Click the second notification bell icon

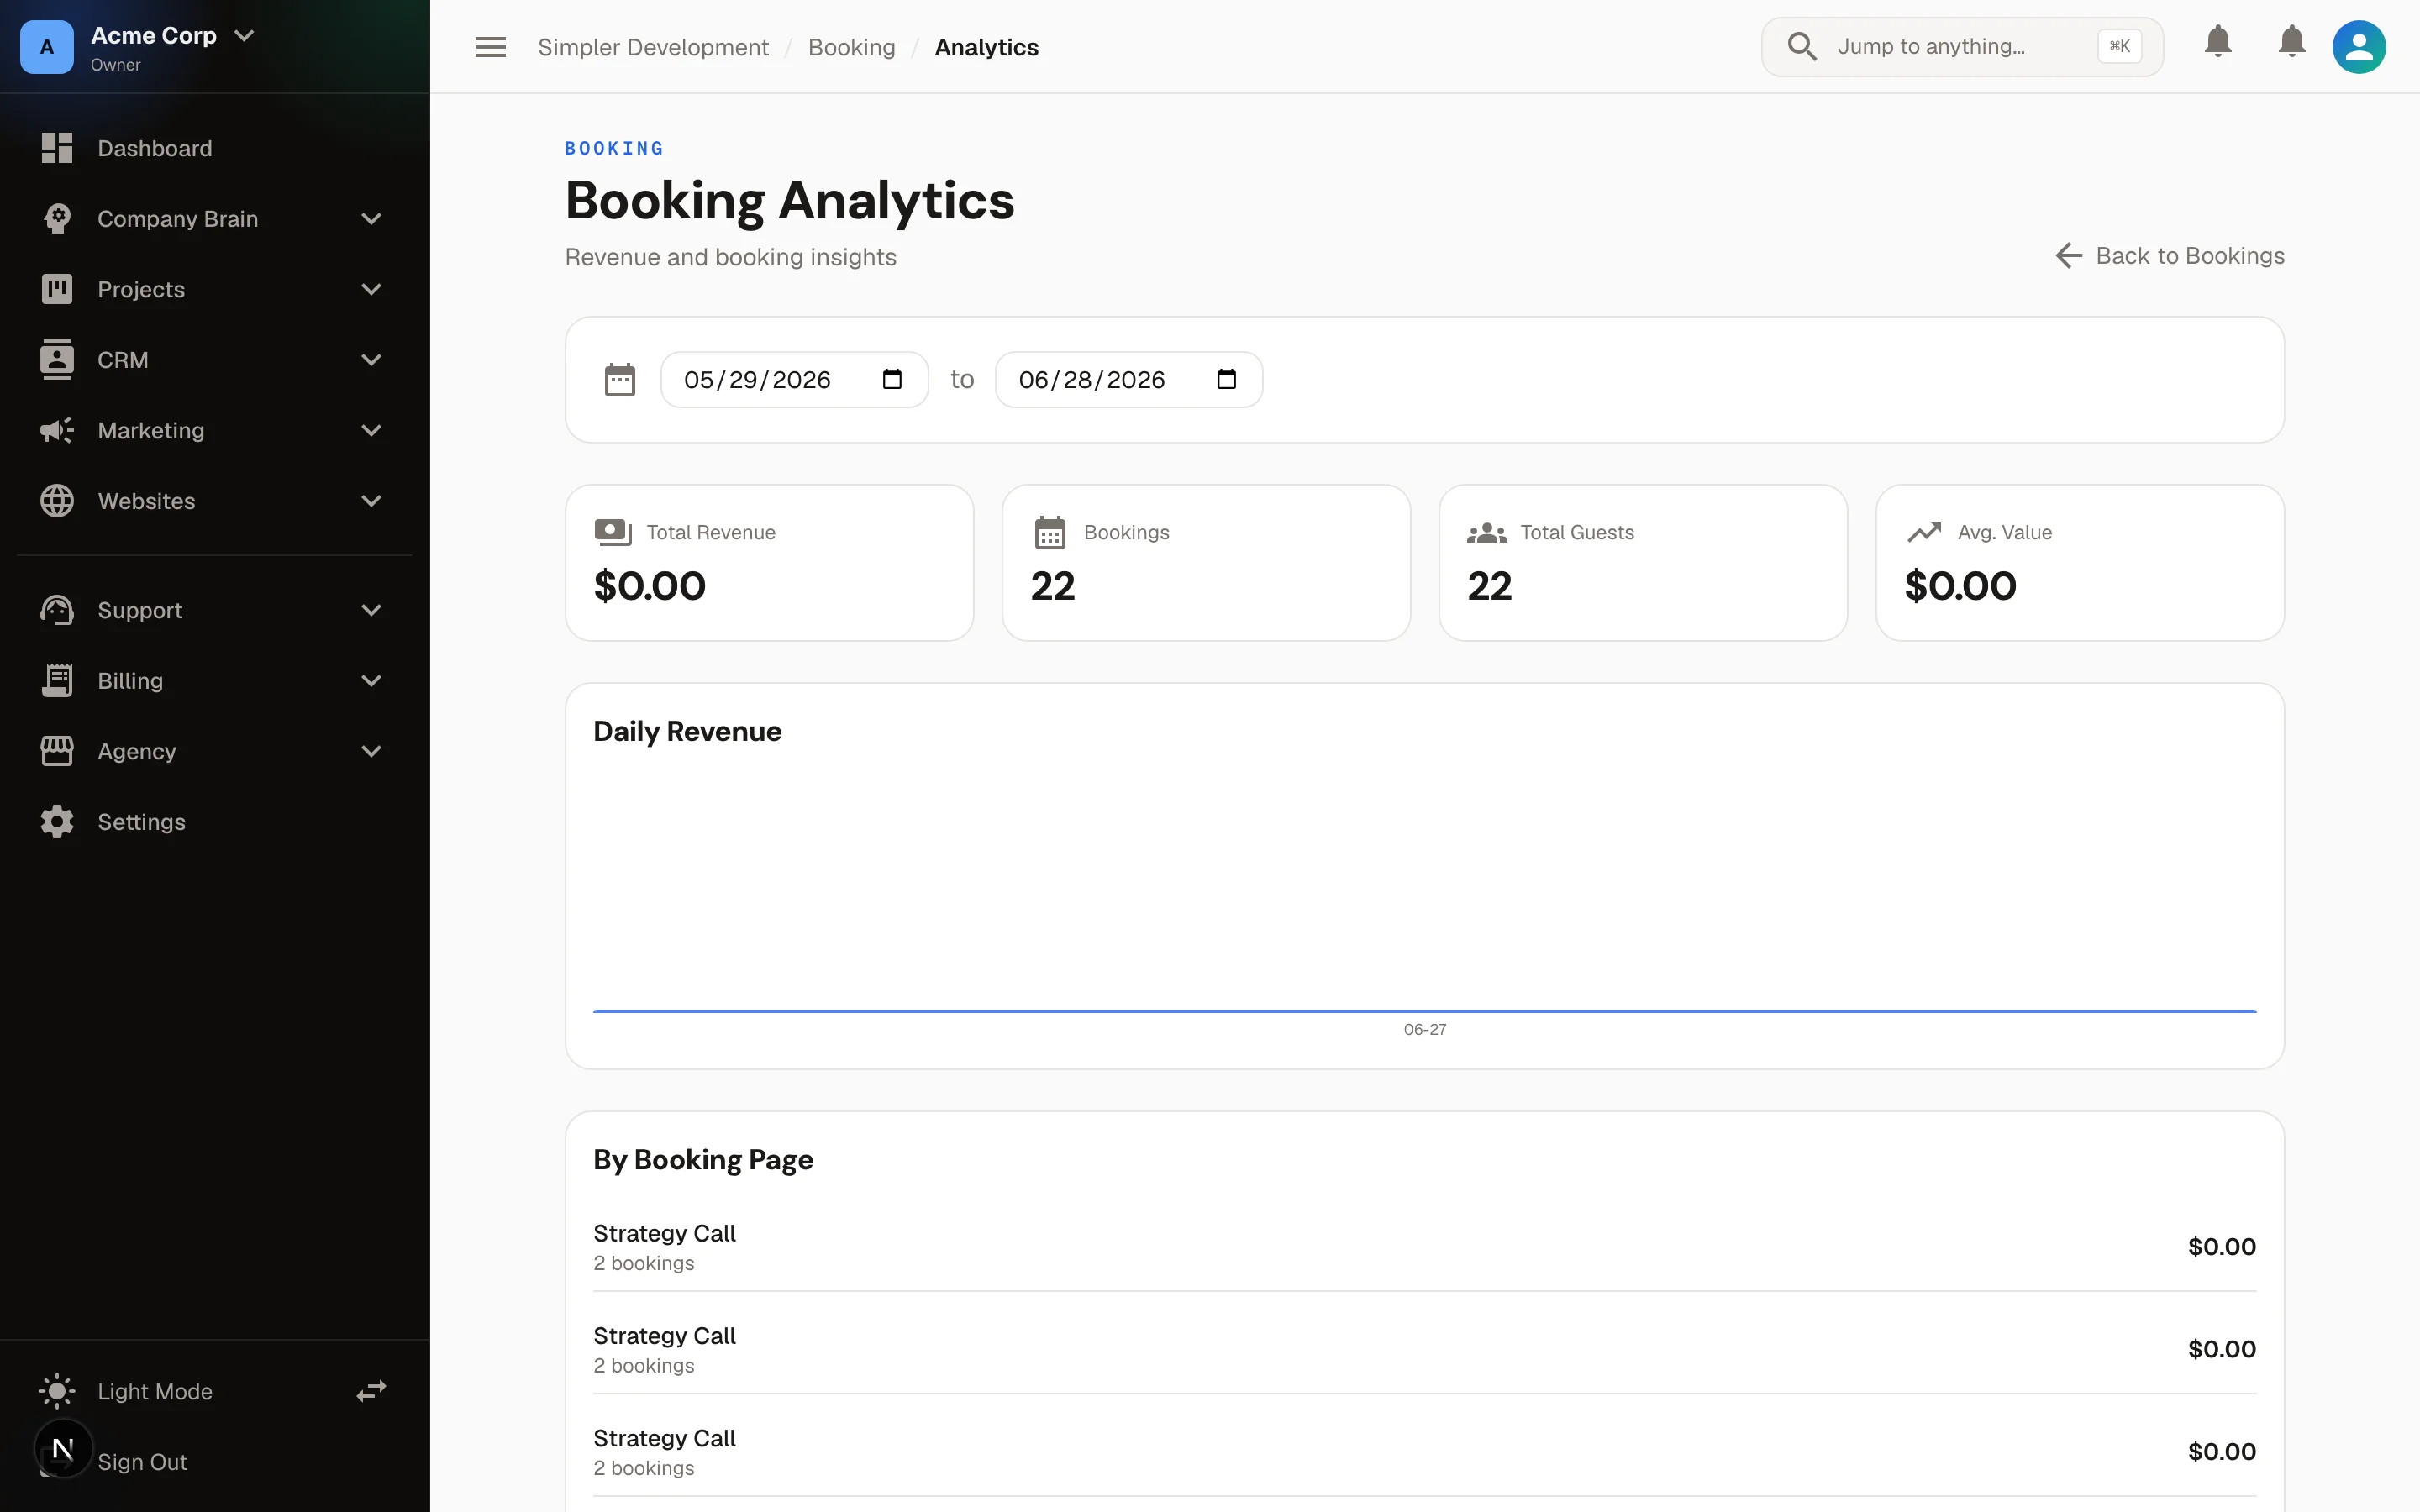pos(2292,41)
